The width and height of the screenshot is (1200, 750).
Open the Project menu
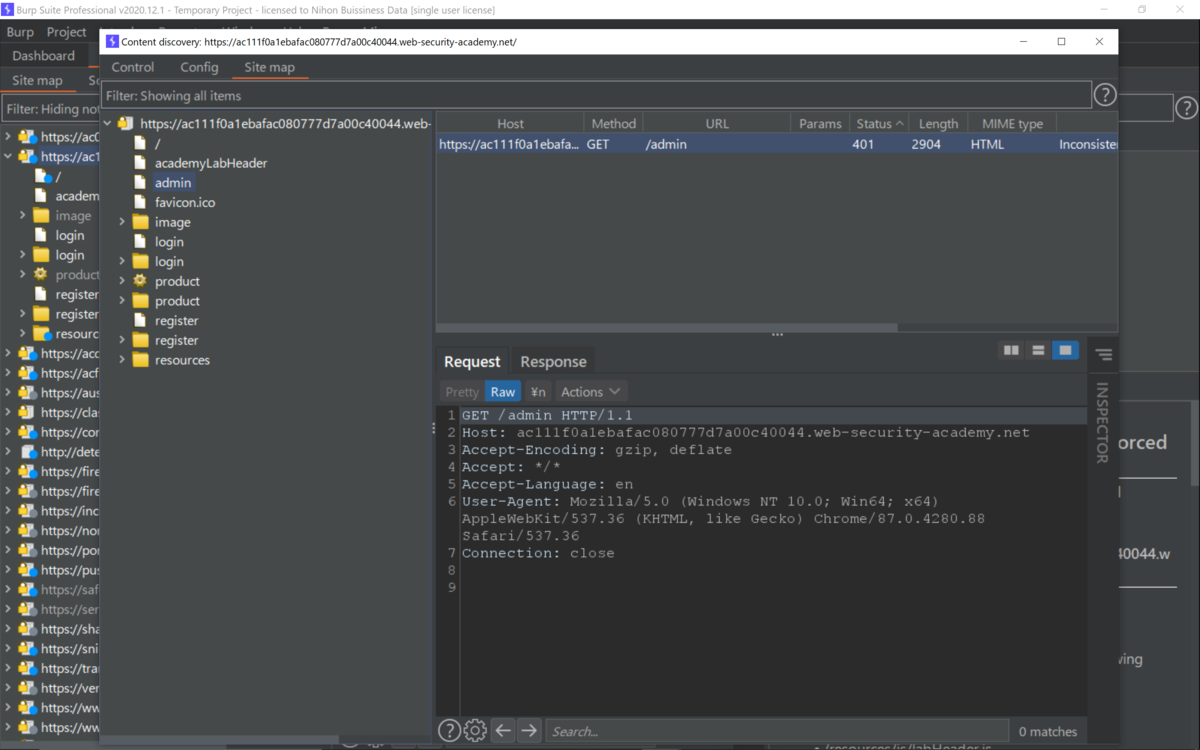[x=67, y=32]
